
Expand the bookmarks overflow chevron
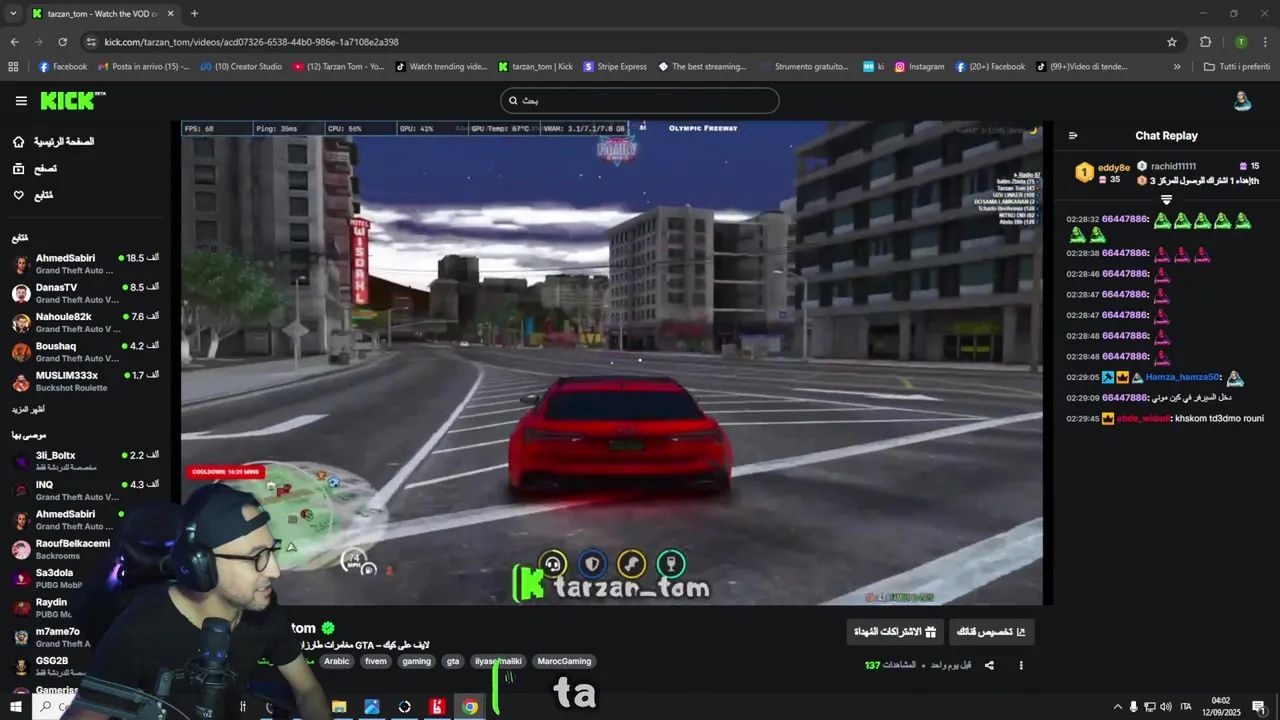click(x=1177, y=67)
